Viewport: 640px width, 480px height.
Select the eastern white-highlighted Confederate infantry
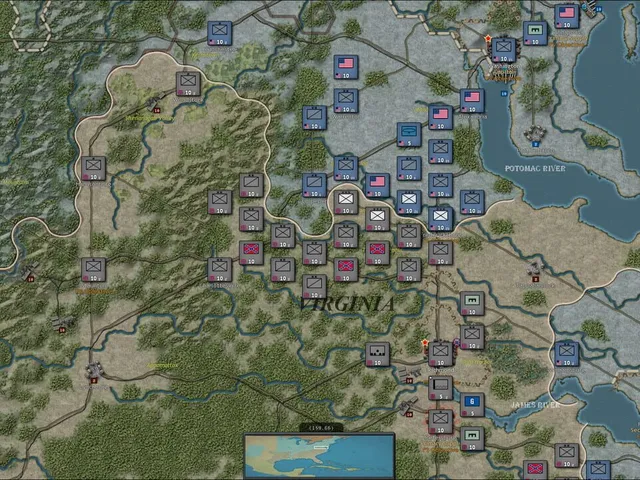click(x=377, y=219)
